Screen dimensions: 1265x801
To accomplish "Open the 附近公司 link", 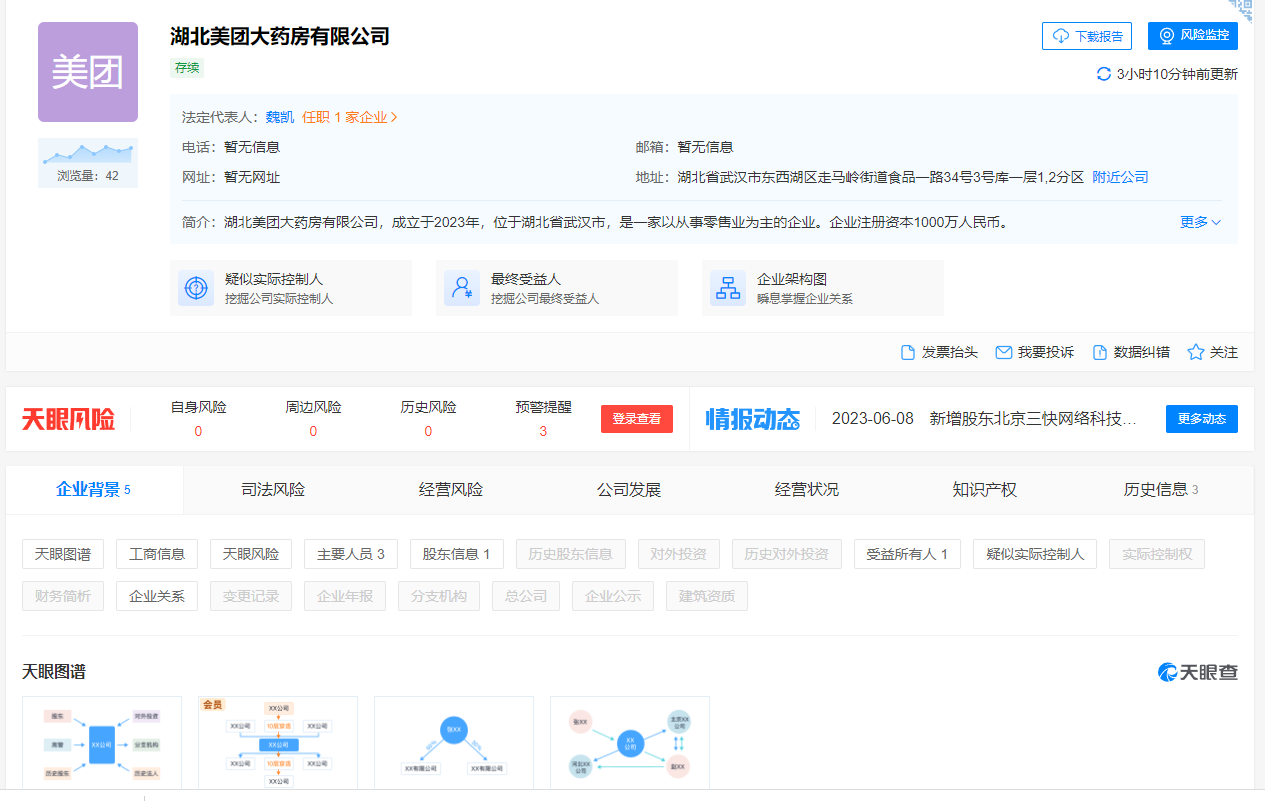I will click(1120, 177).
